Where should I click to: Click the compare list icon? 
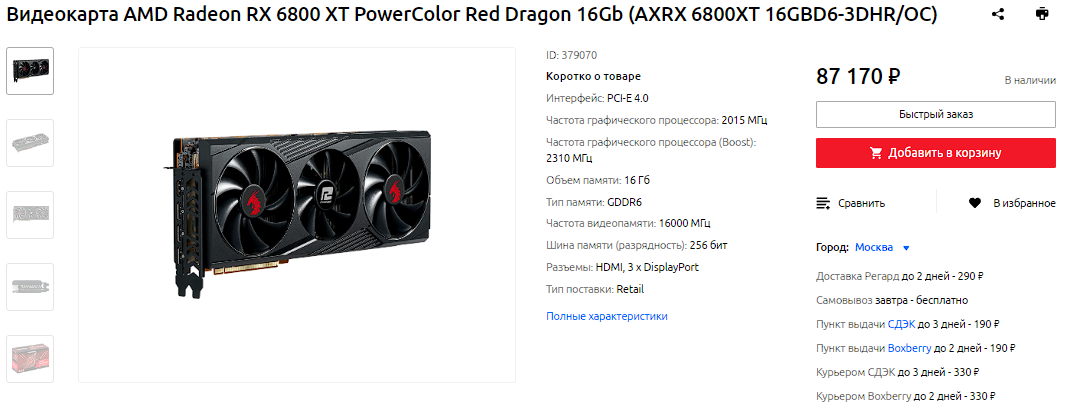pyautogui.click(x=822, y=203)
